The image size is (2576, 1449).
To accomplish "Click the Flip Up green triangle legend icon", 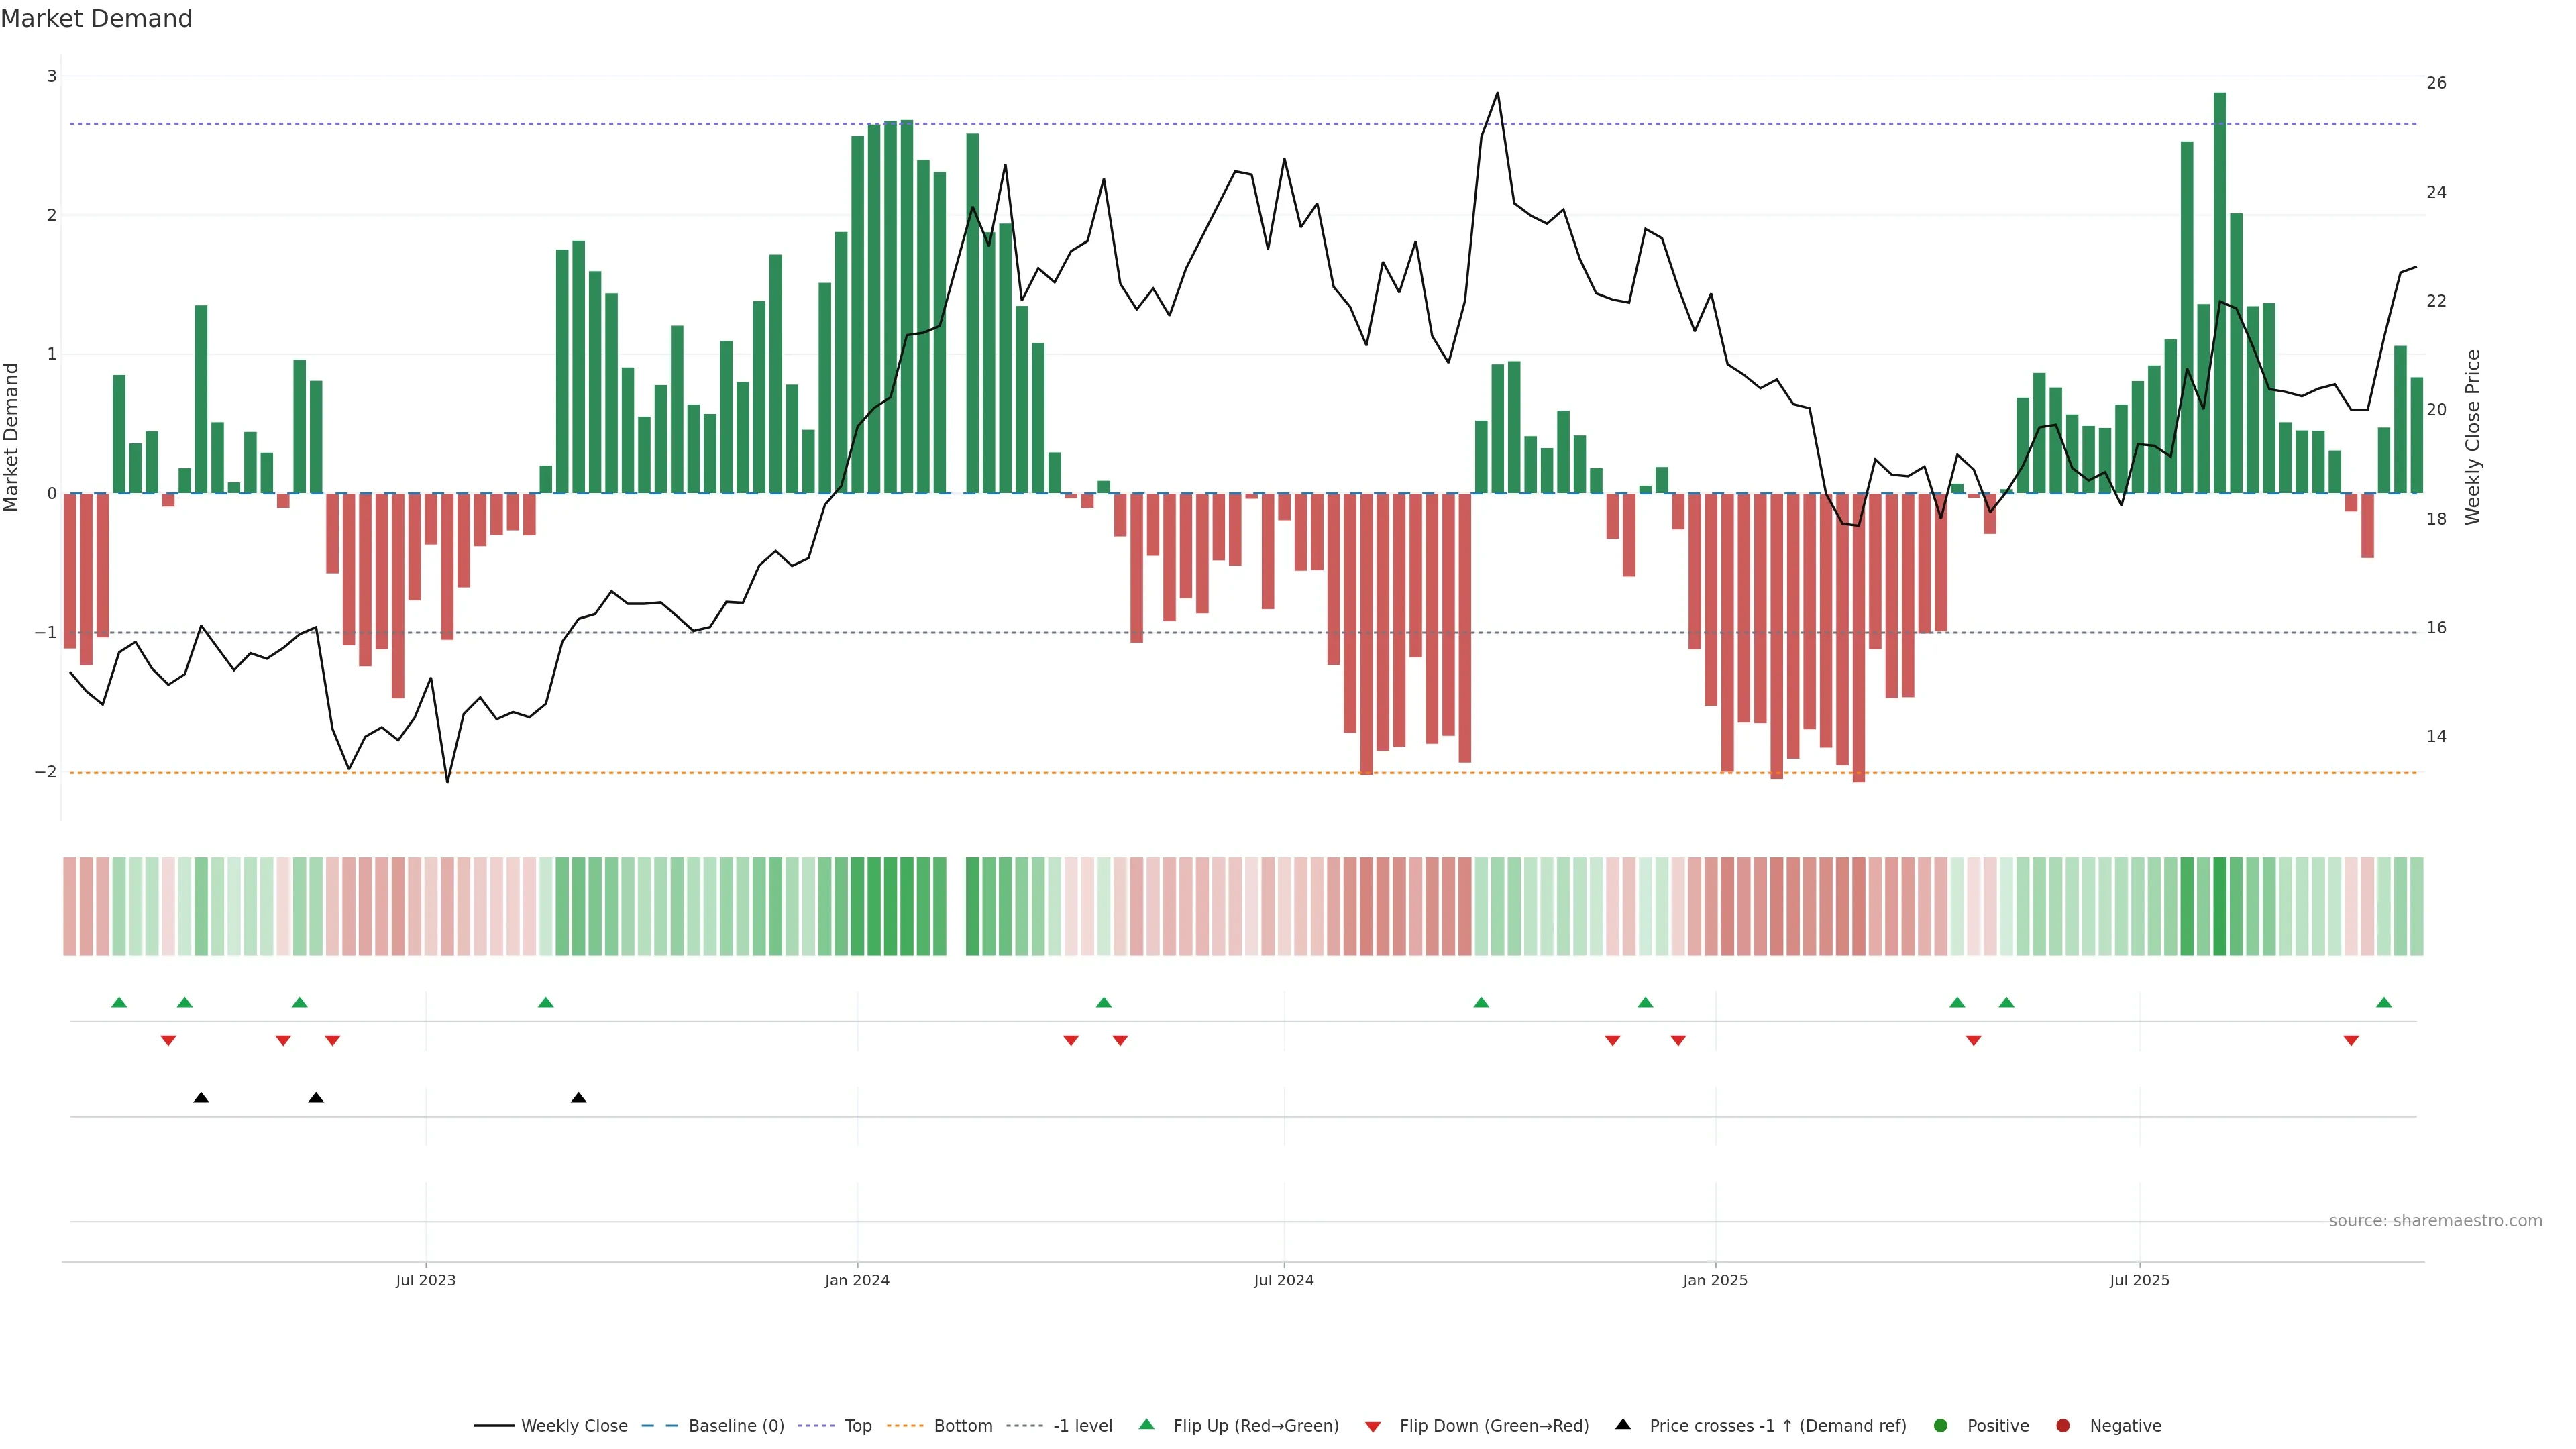I will 1146,1424.
